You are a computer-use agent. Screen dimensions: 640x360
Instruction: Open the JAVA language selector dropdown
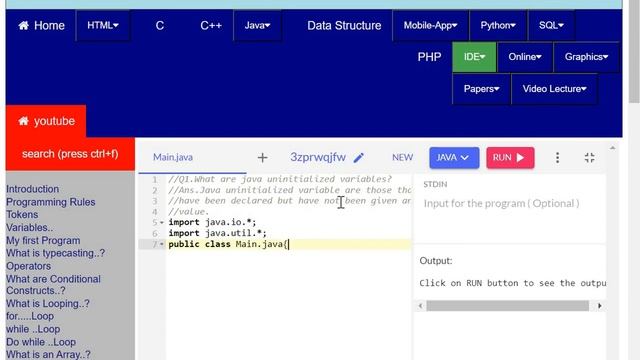click(x=454, y=158)
